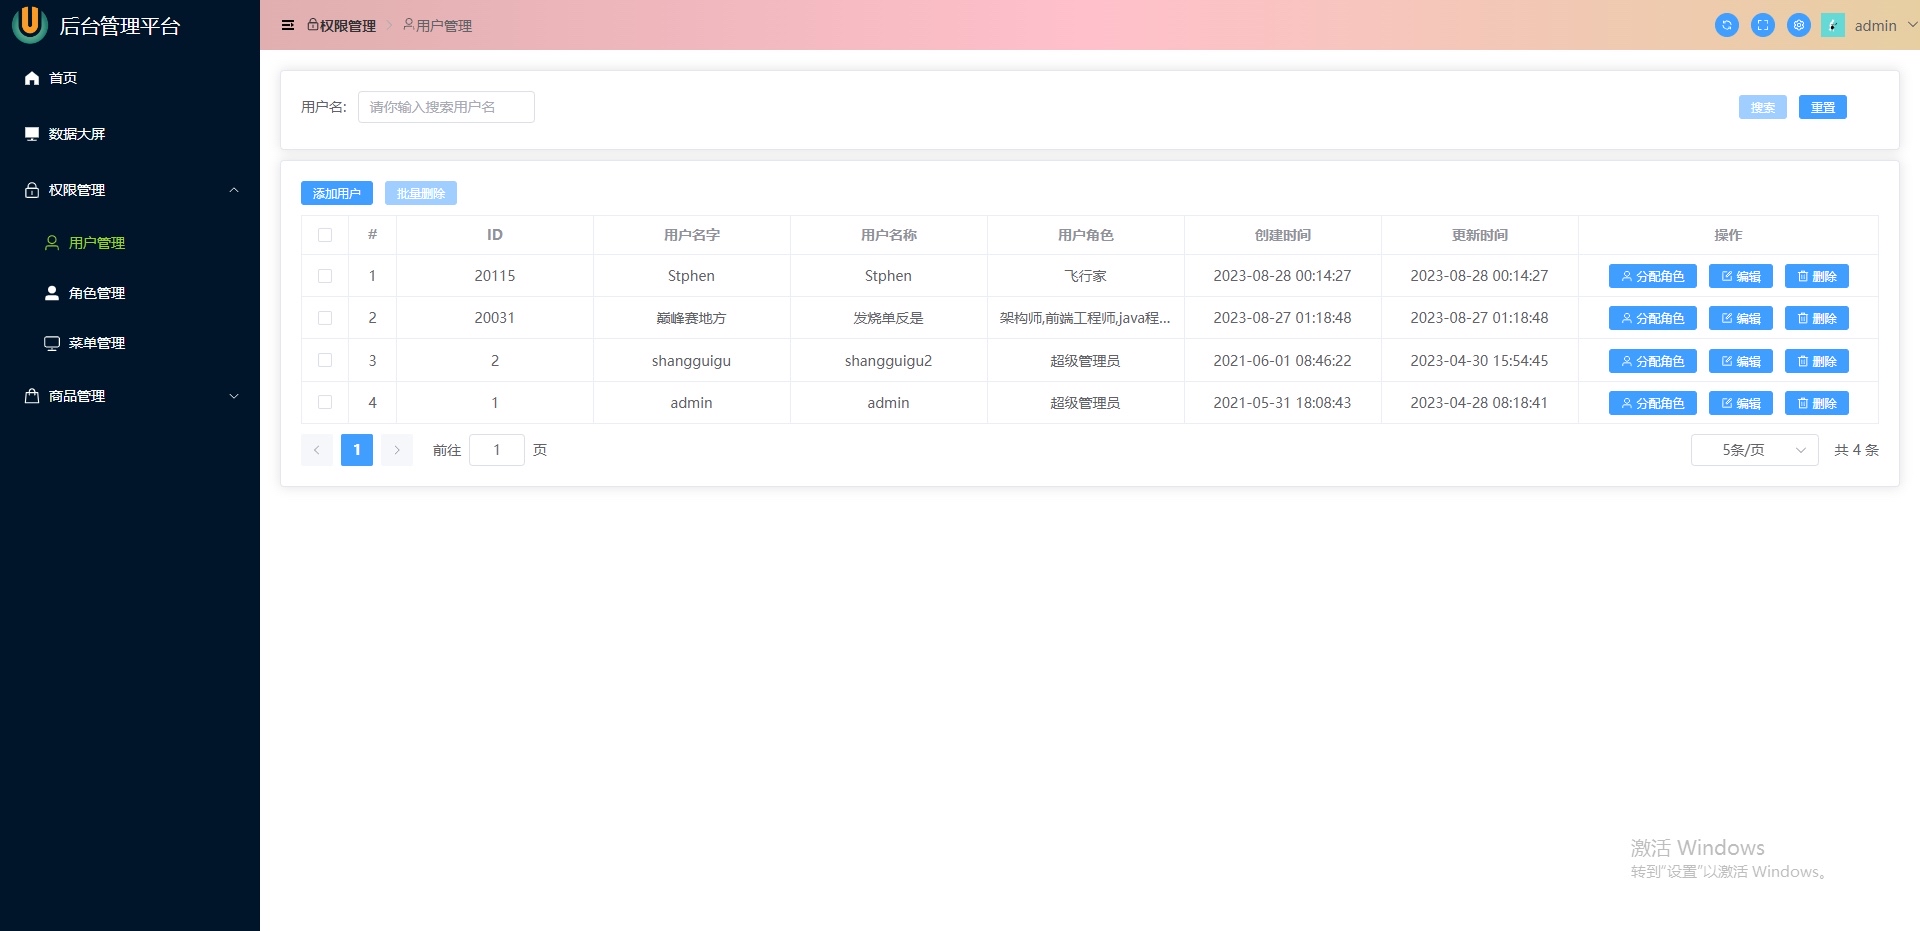Screen dimensions: 1920x931
Task: Edit the Stphen user row
Action: click(x=1740, y=276)
